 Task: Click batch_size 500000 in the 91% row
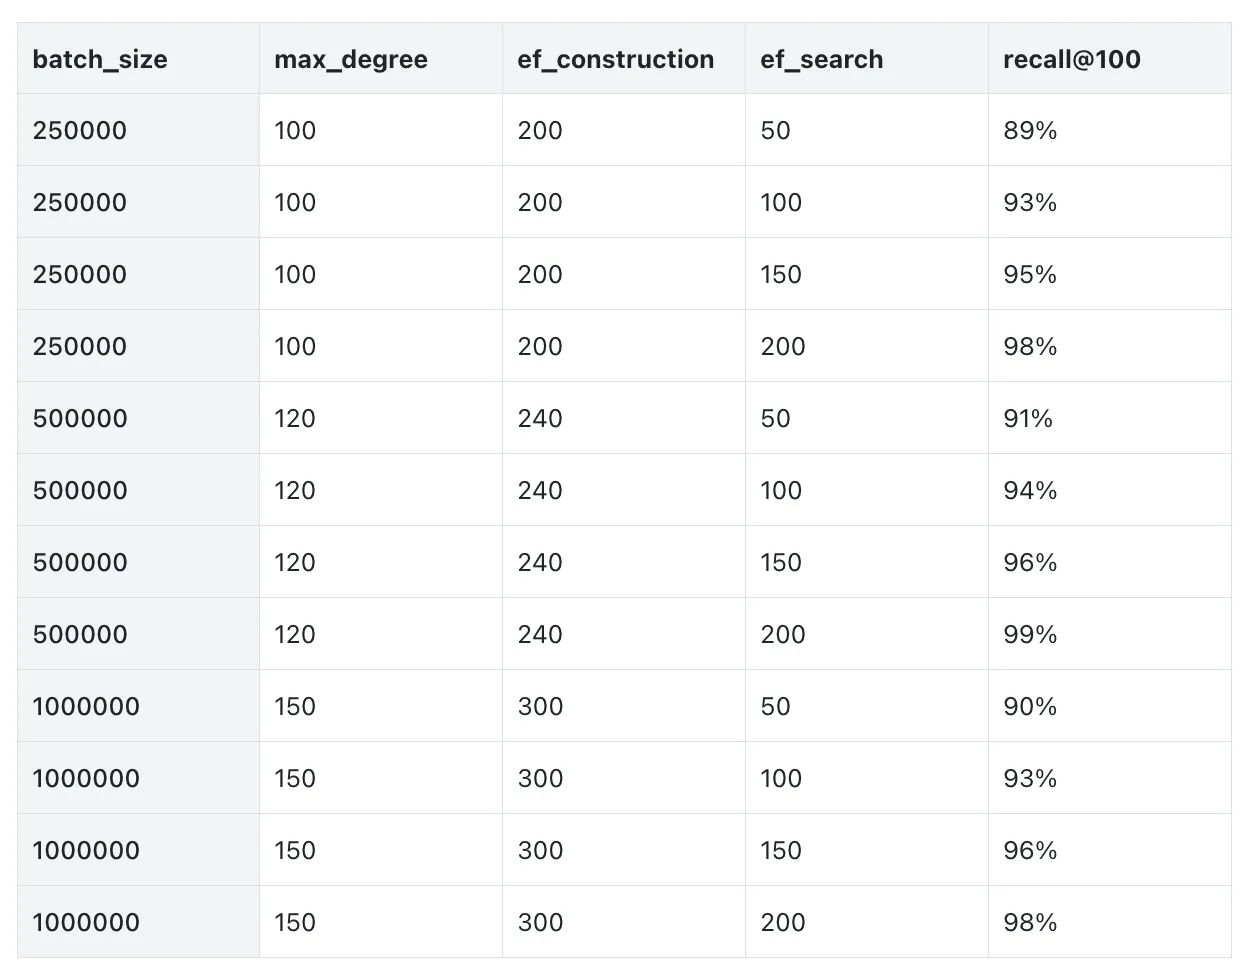[x=80, y=419]
